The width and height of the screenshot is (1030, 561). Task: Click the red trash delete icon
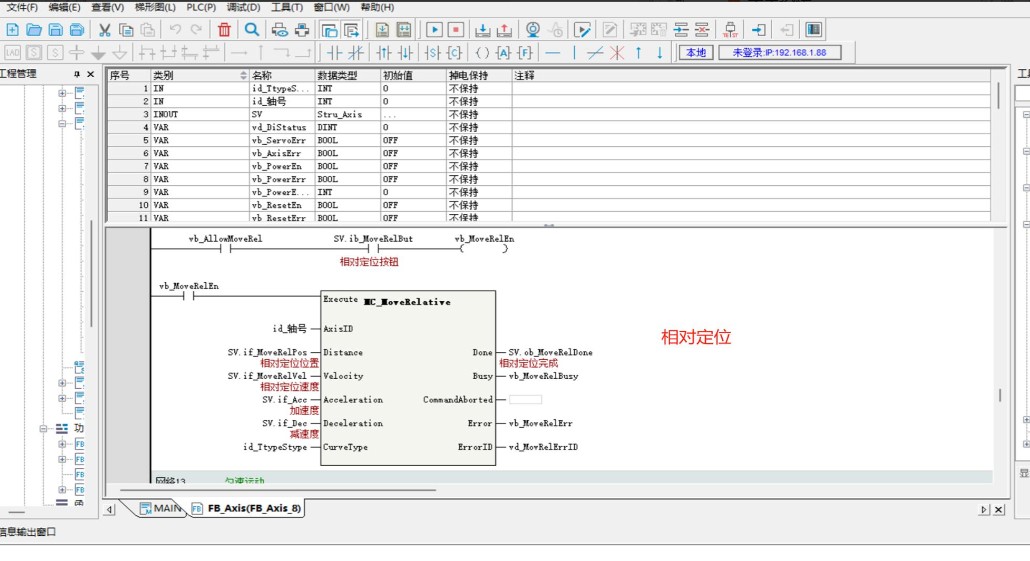pos(224,30)
